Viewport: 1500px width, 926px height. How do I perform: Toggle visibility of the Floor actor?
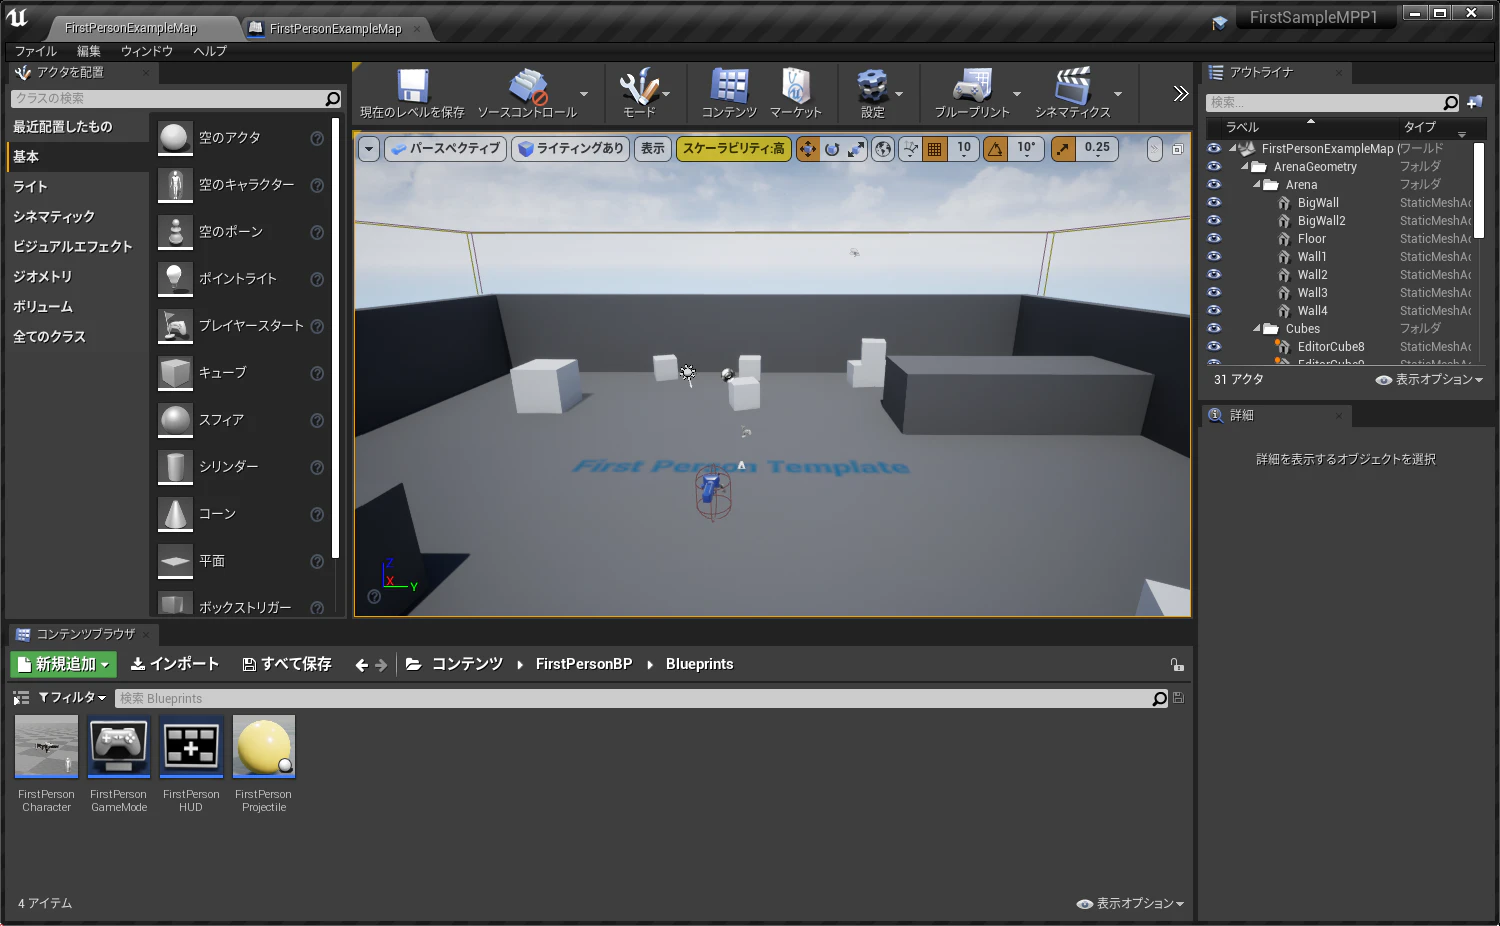tap(1214, 238)
